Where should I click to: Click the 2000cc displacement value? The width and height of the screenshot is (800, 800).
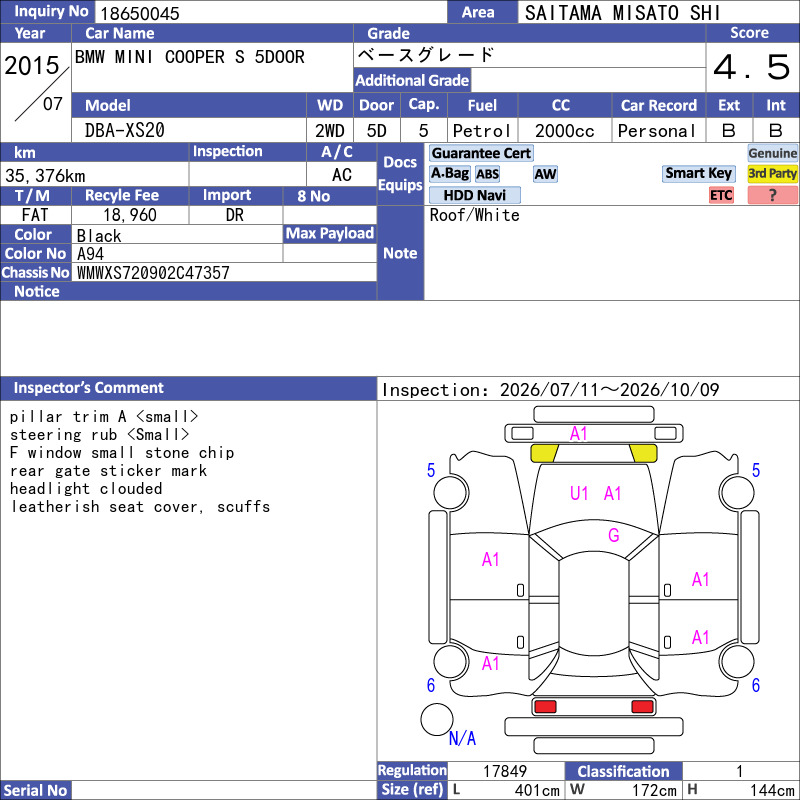click(x=565, y=131)
